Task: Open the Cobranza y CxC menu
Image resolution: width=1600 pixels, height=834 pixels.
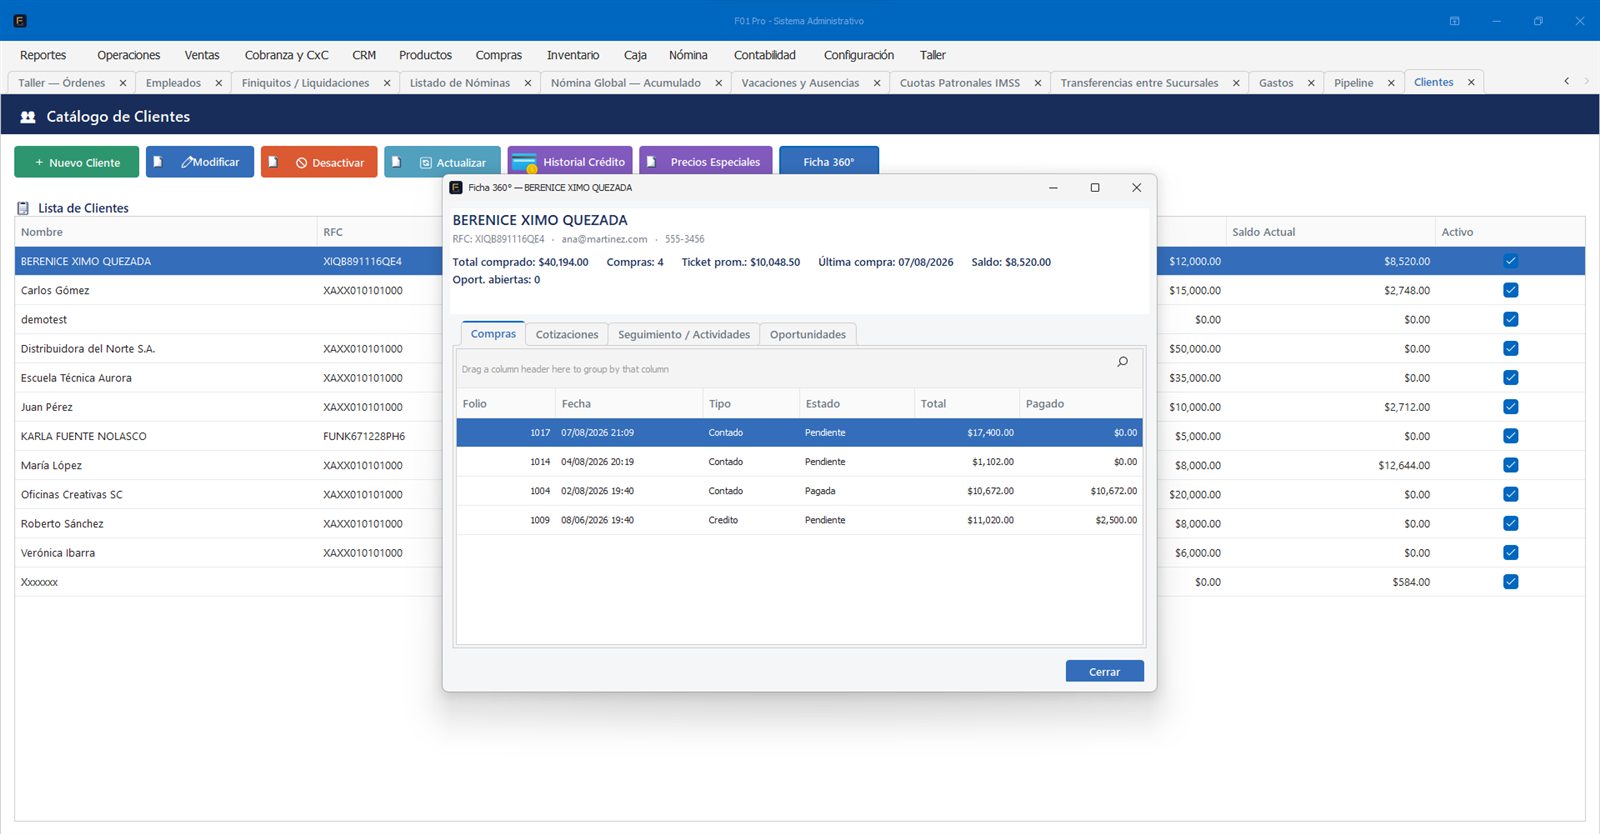Action: (x=286, y=55)
